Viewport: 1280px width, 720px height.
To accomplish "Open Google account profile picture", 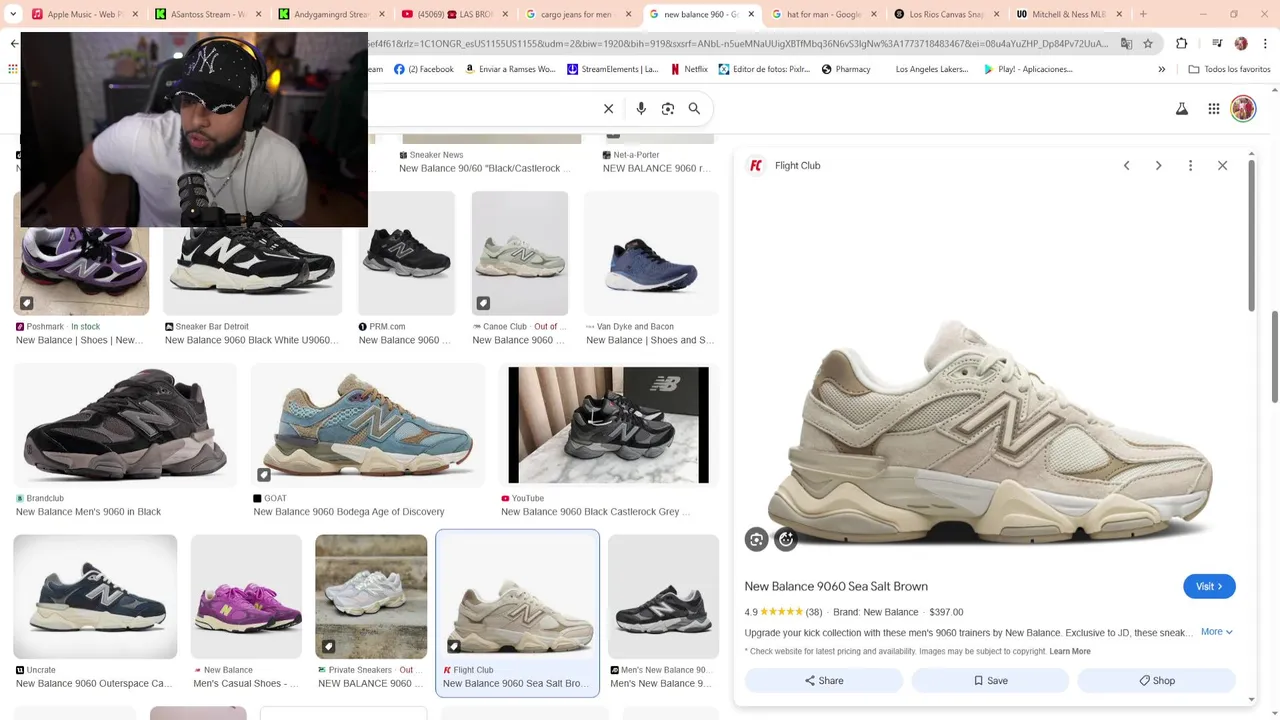I will click(1243, 109).
